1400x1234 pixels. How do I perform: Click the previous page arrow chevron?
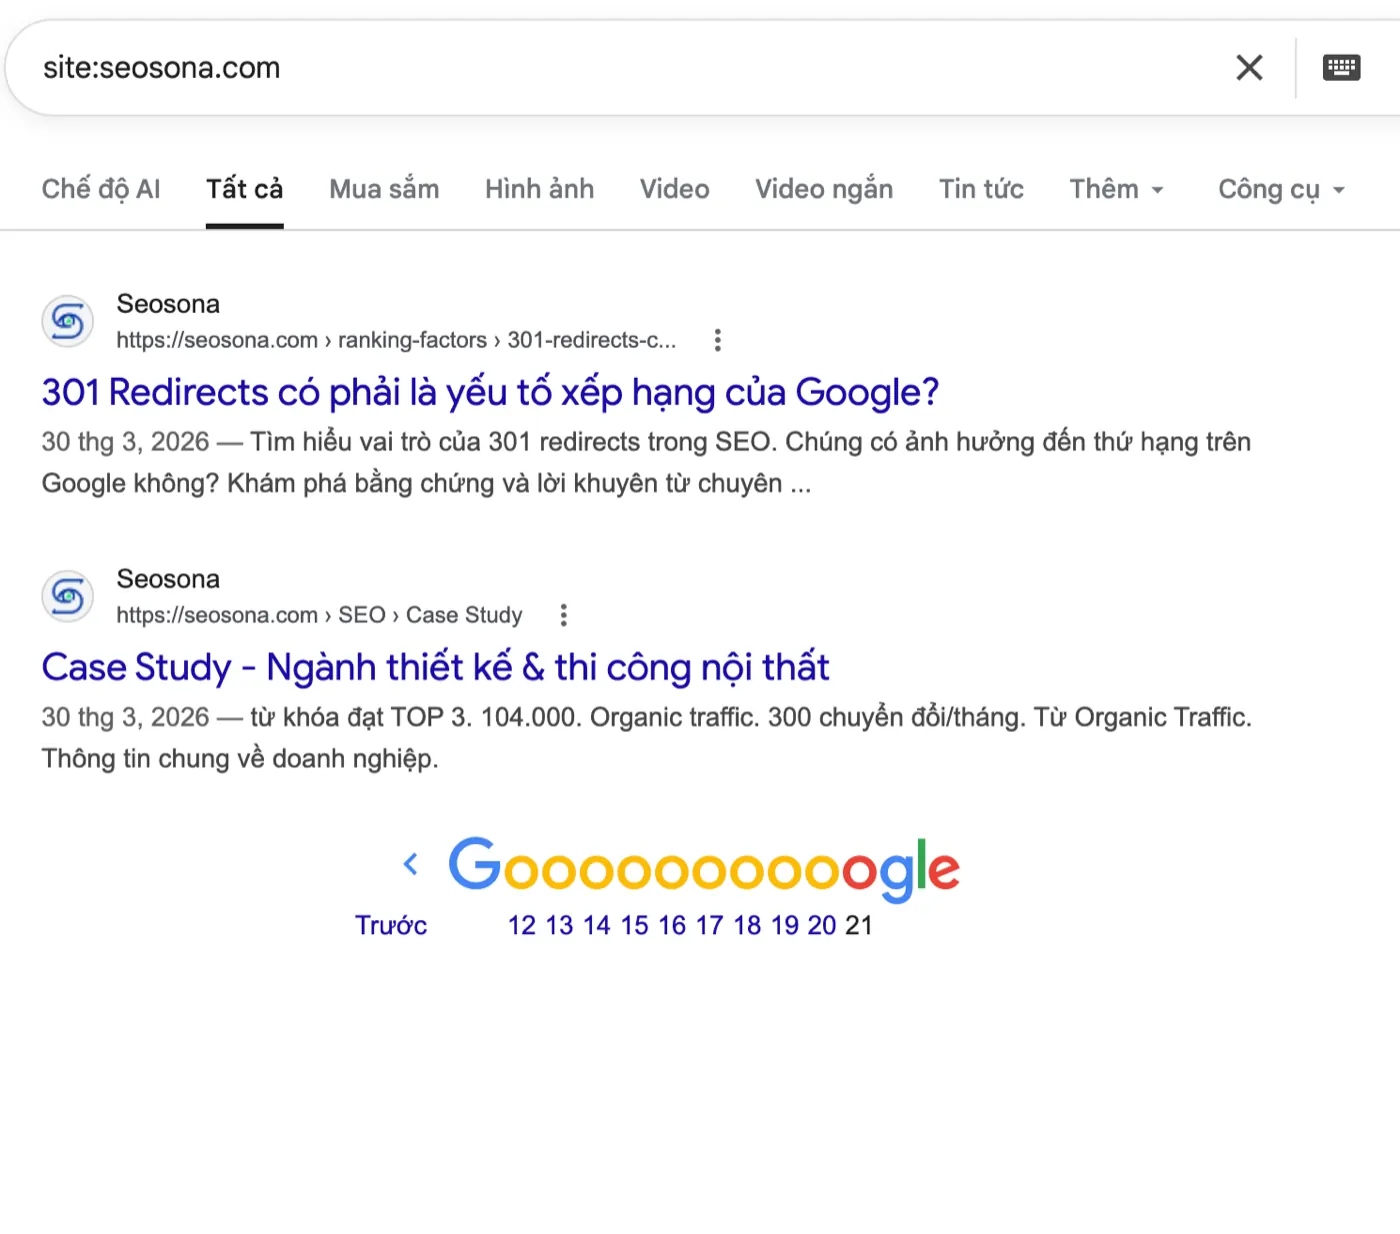point(410,864)
